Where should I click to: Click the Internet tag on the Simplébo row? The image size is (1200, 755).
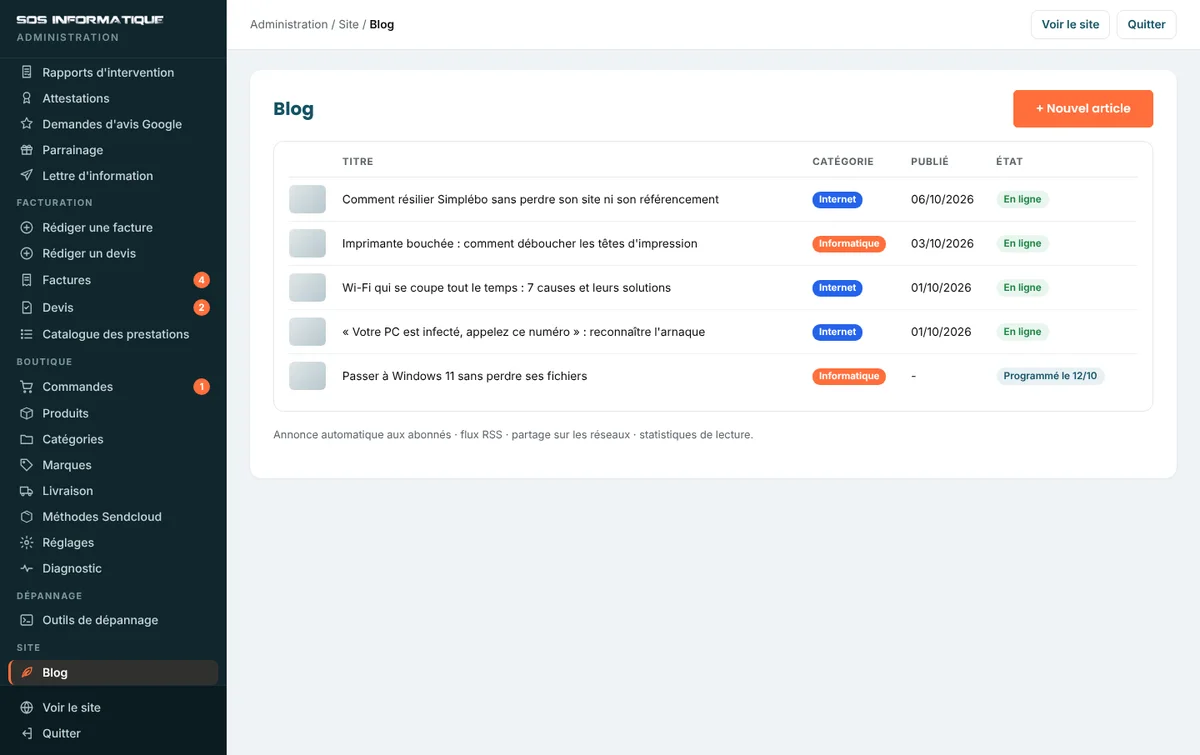point(837,199)
